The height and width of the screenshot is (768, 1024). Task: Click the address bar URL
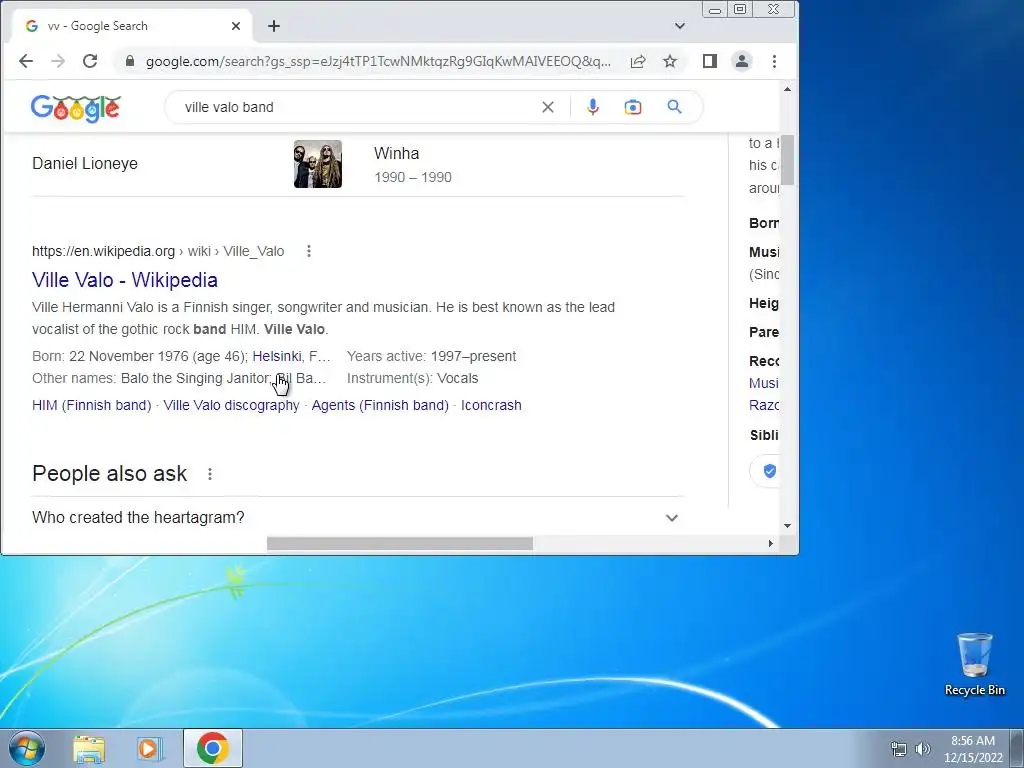coord(378,61)
